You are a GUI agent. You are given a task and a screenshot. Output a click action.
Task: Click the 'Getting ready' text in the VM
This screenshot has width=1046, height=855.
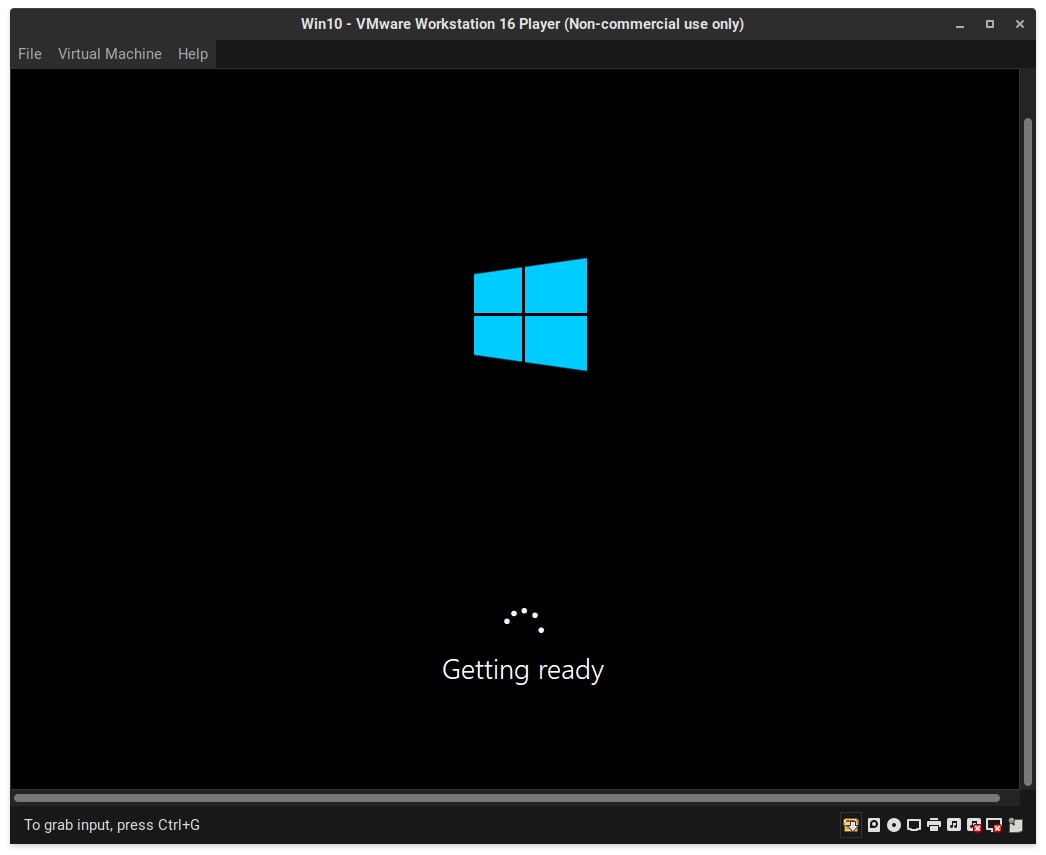coord(523,670)
